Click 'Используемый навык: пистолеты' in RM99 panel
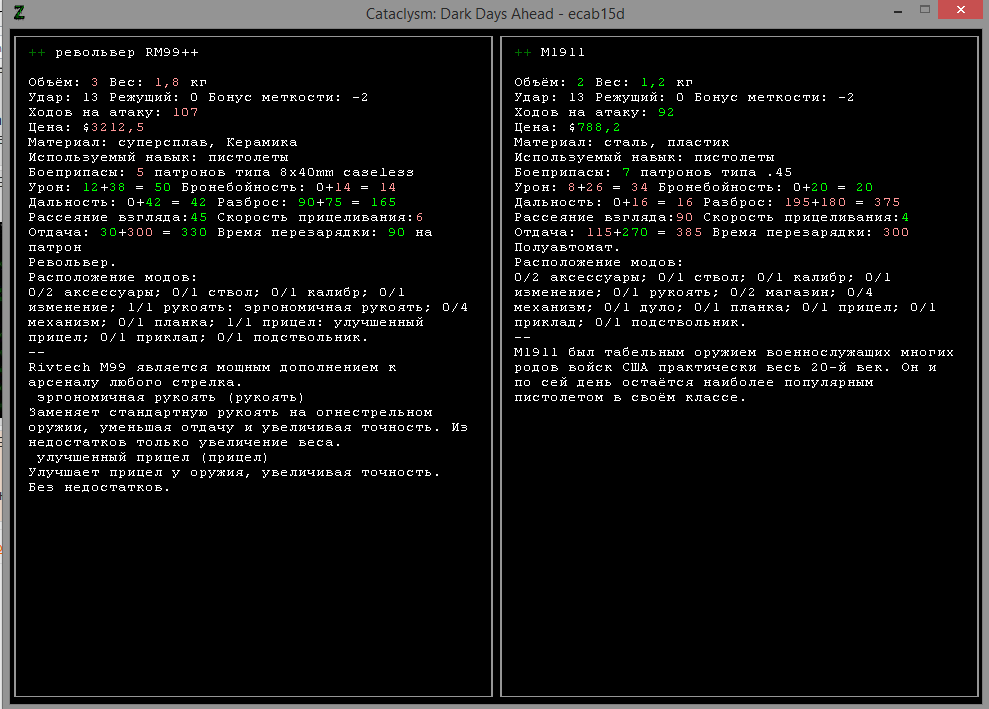This screenshot has width=989, height=709. tap(158, 158)
